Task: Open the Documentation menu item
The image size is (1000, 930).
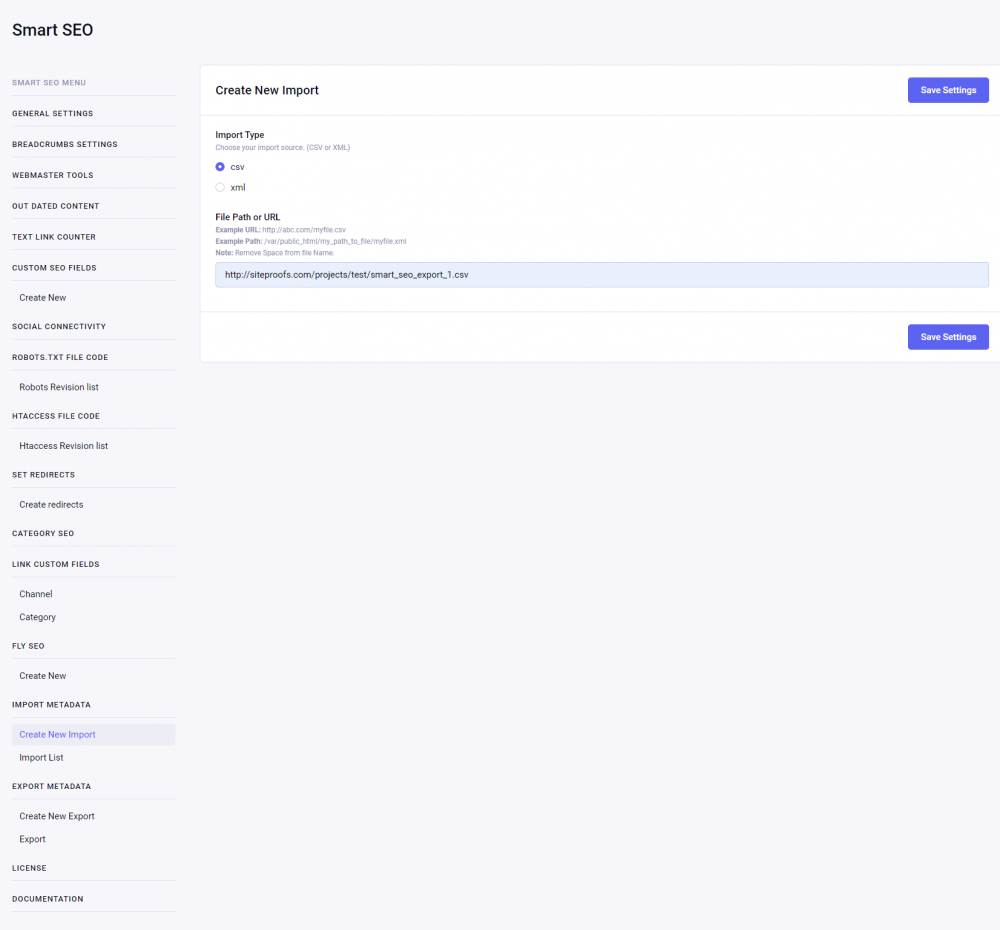Action: [x=48, y=899]
